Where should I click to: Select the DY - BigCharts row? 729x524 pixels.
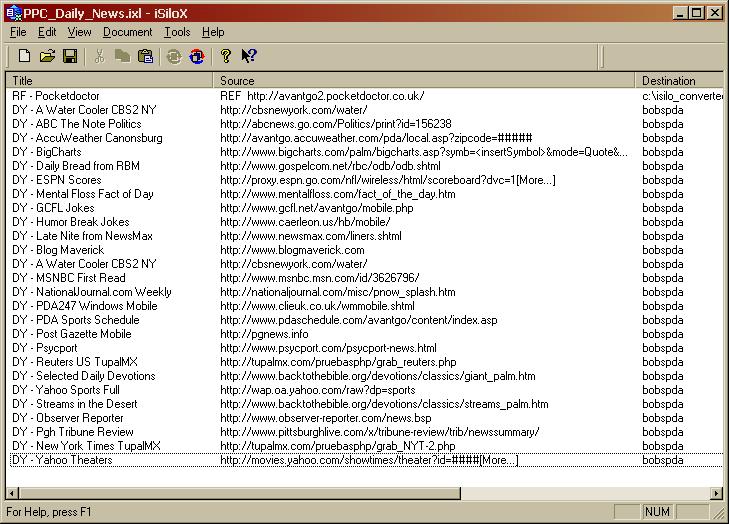(366, 152)
